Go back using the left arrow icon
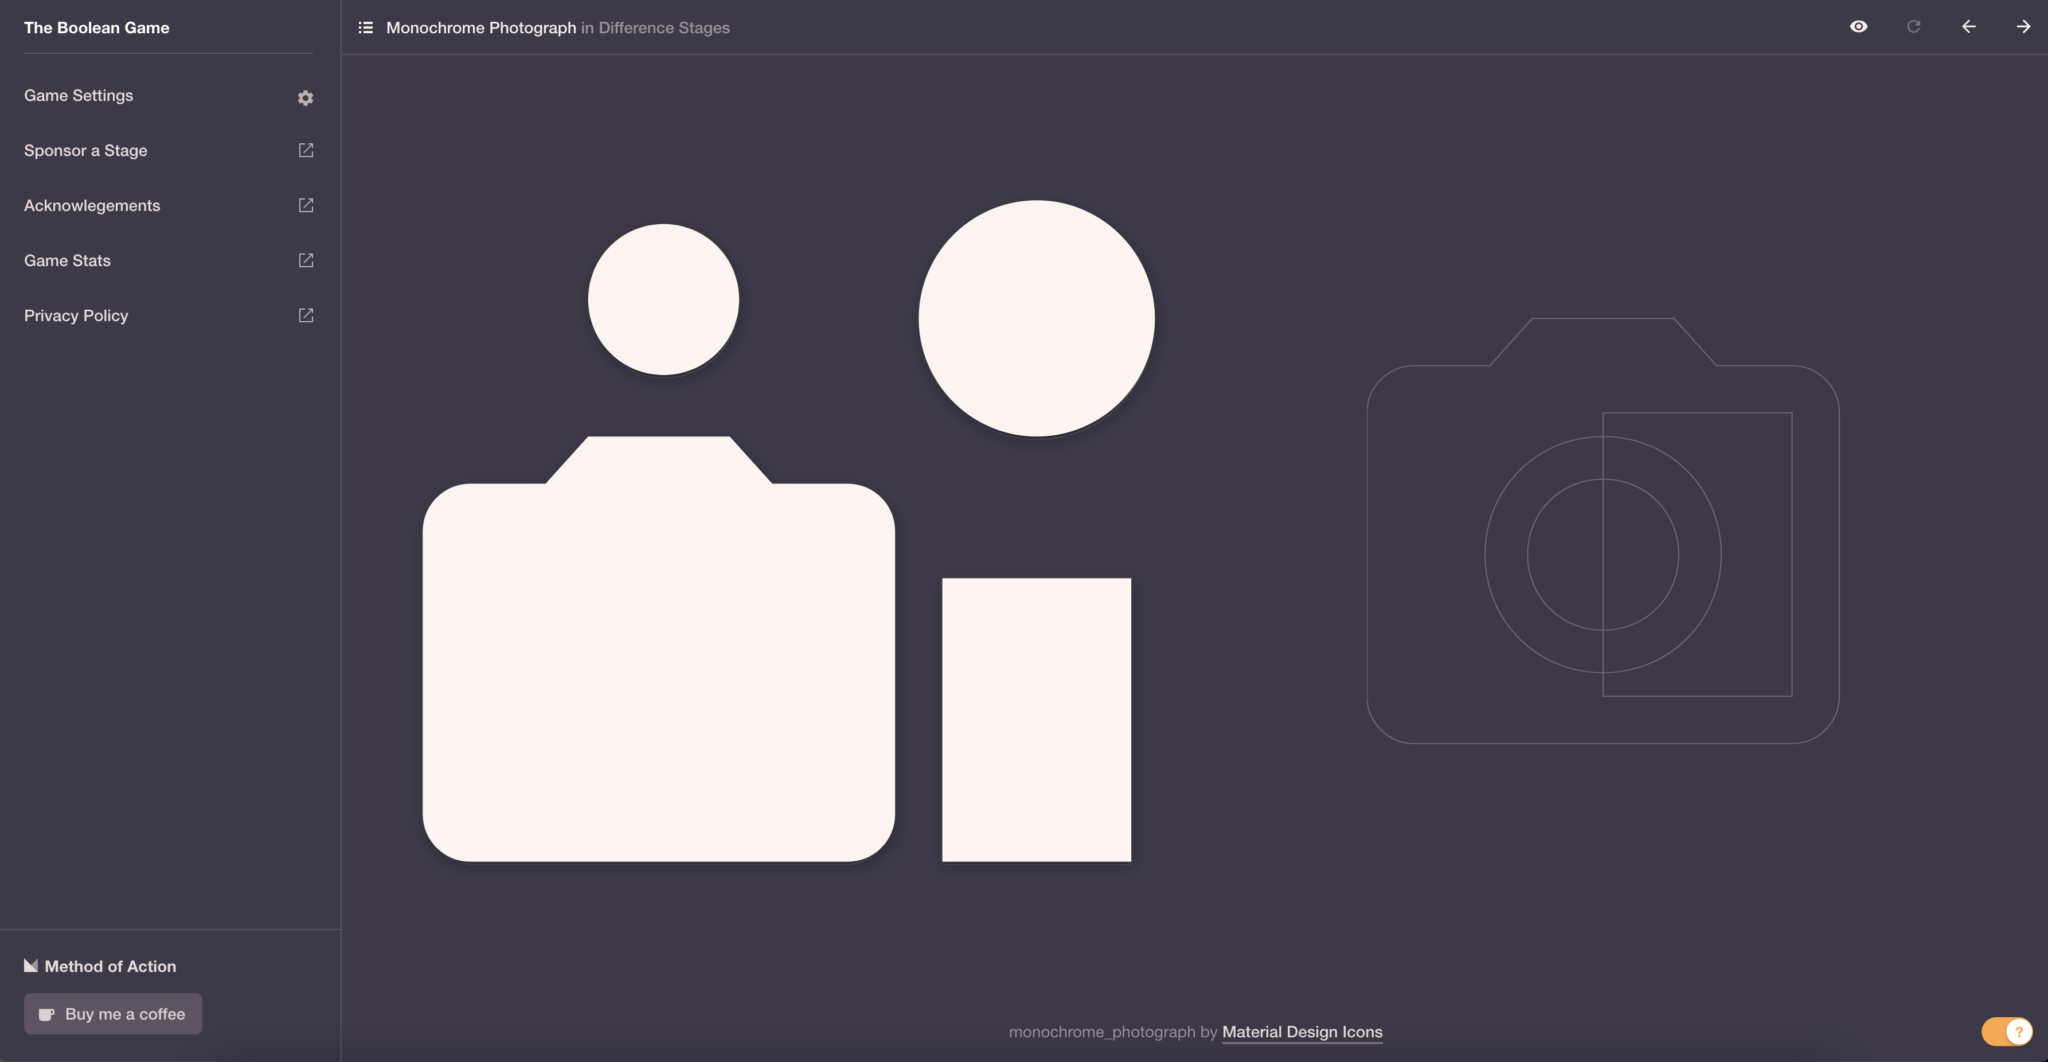 tap(1968, 27)
